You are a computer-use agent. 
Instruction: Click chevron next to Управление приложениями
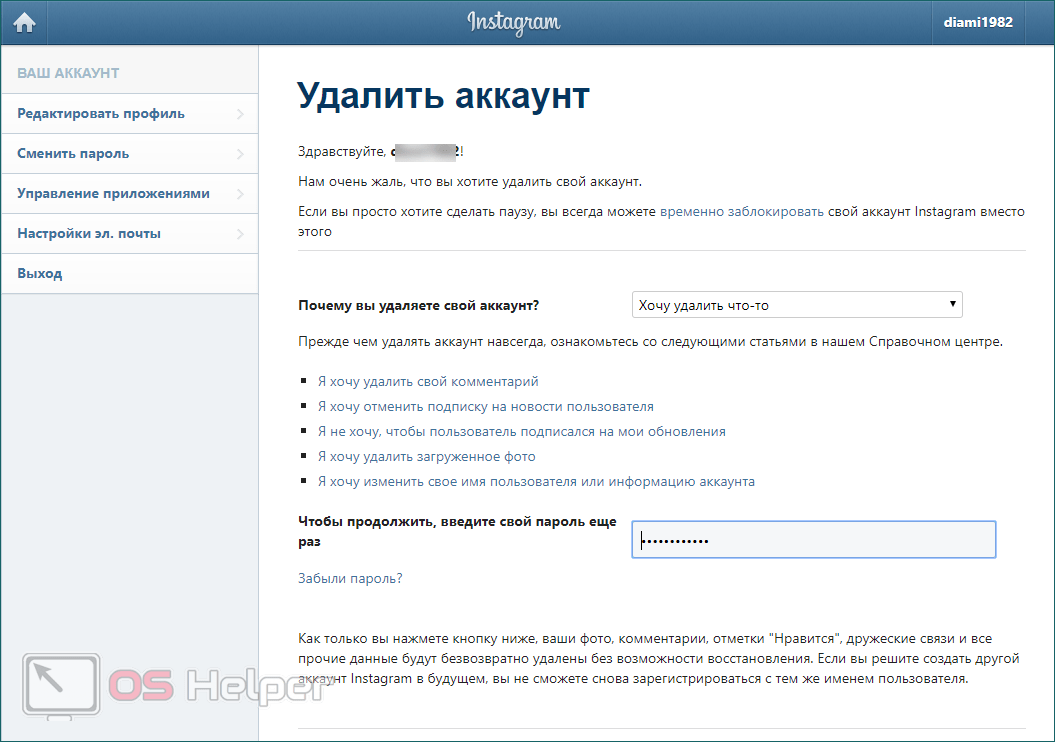[x=240, y=194]
